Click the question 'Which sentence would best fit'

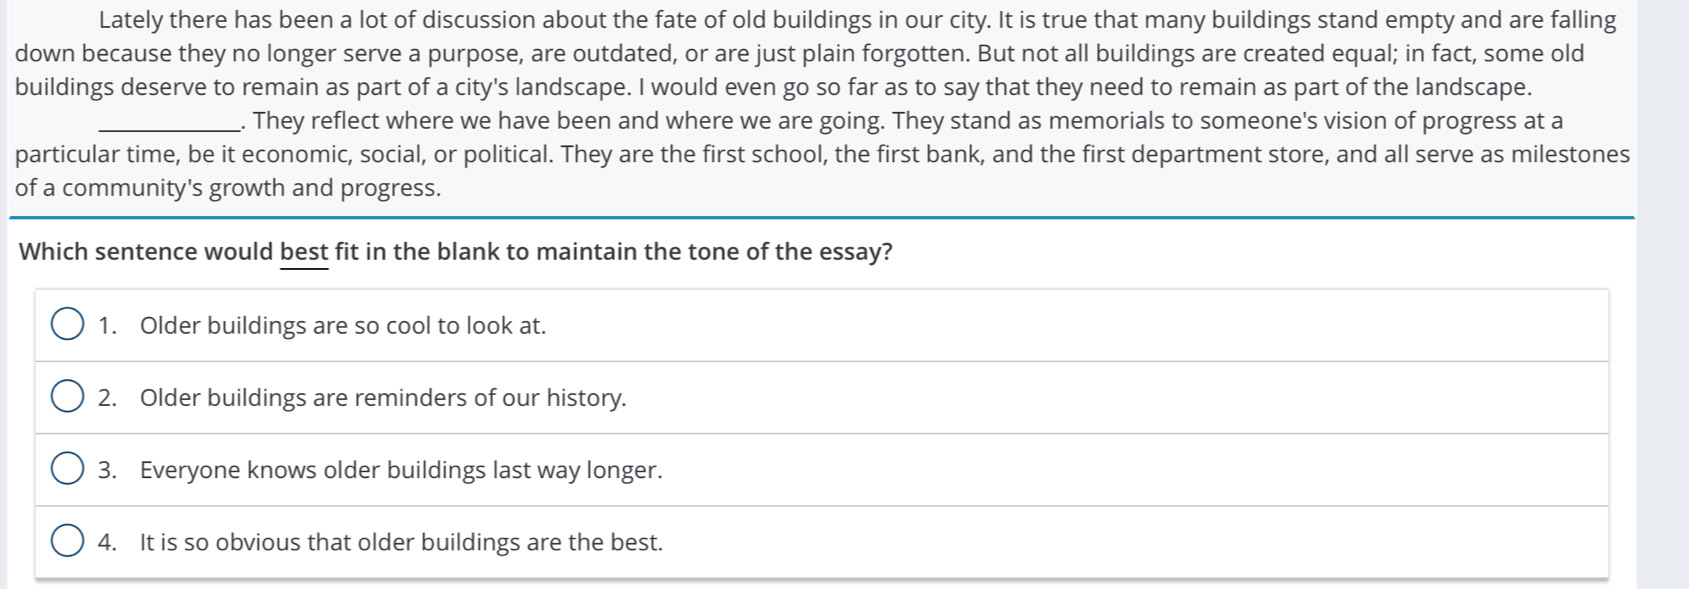pyautogui.click(x=456, y=252)
